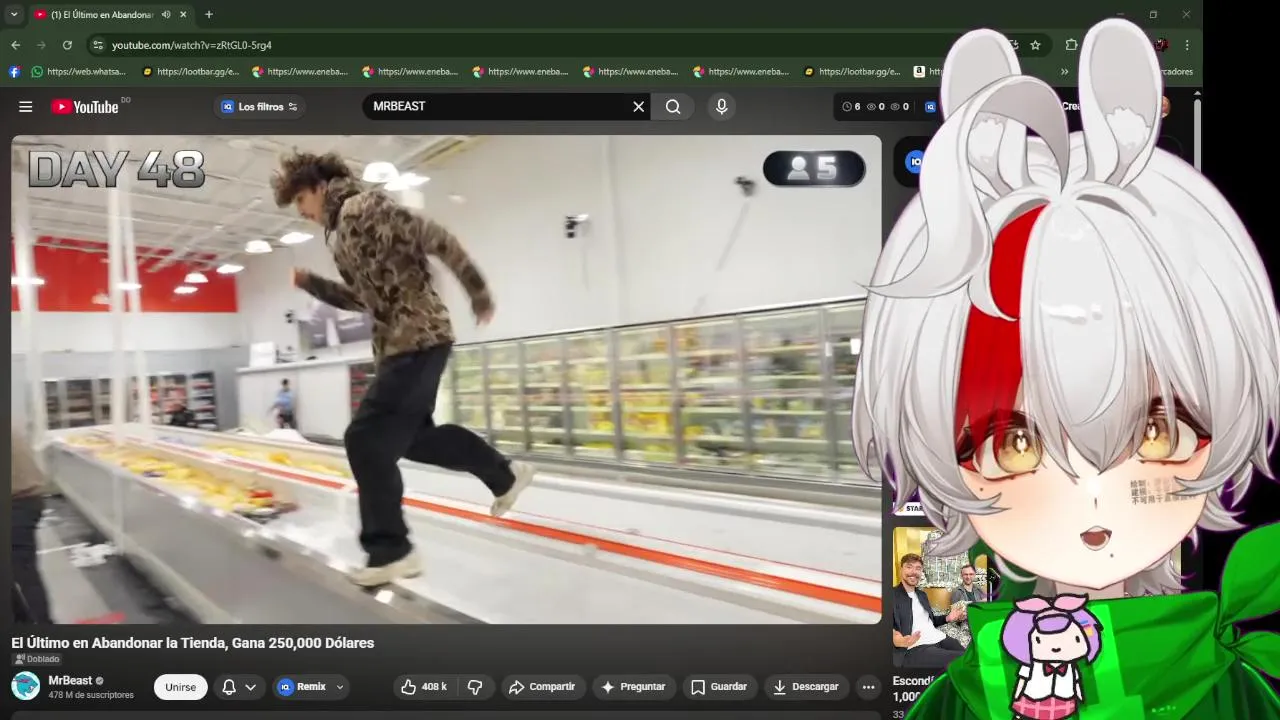Download the video via Descargar
This screenshot has width=1280, height=720.
point(806,687)
